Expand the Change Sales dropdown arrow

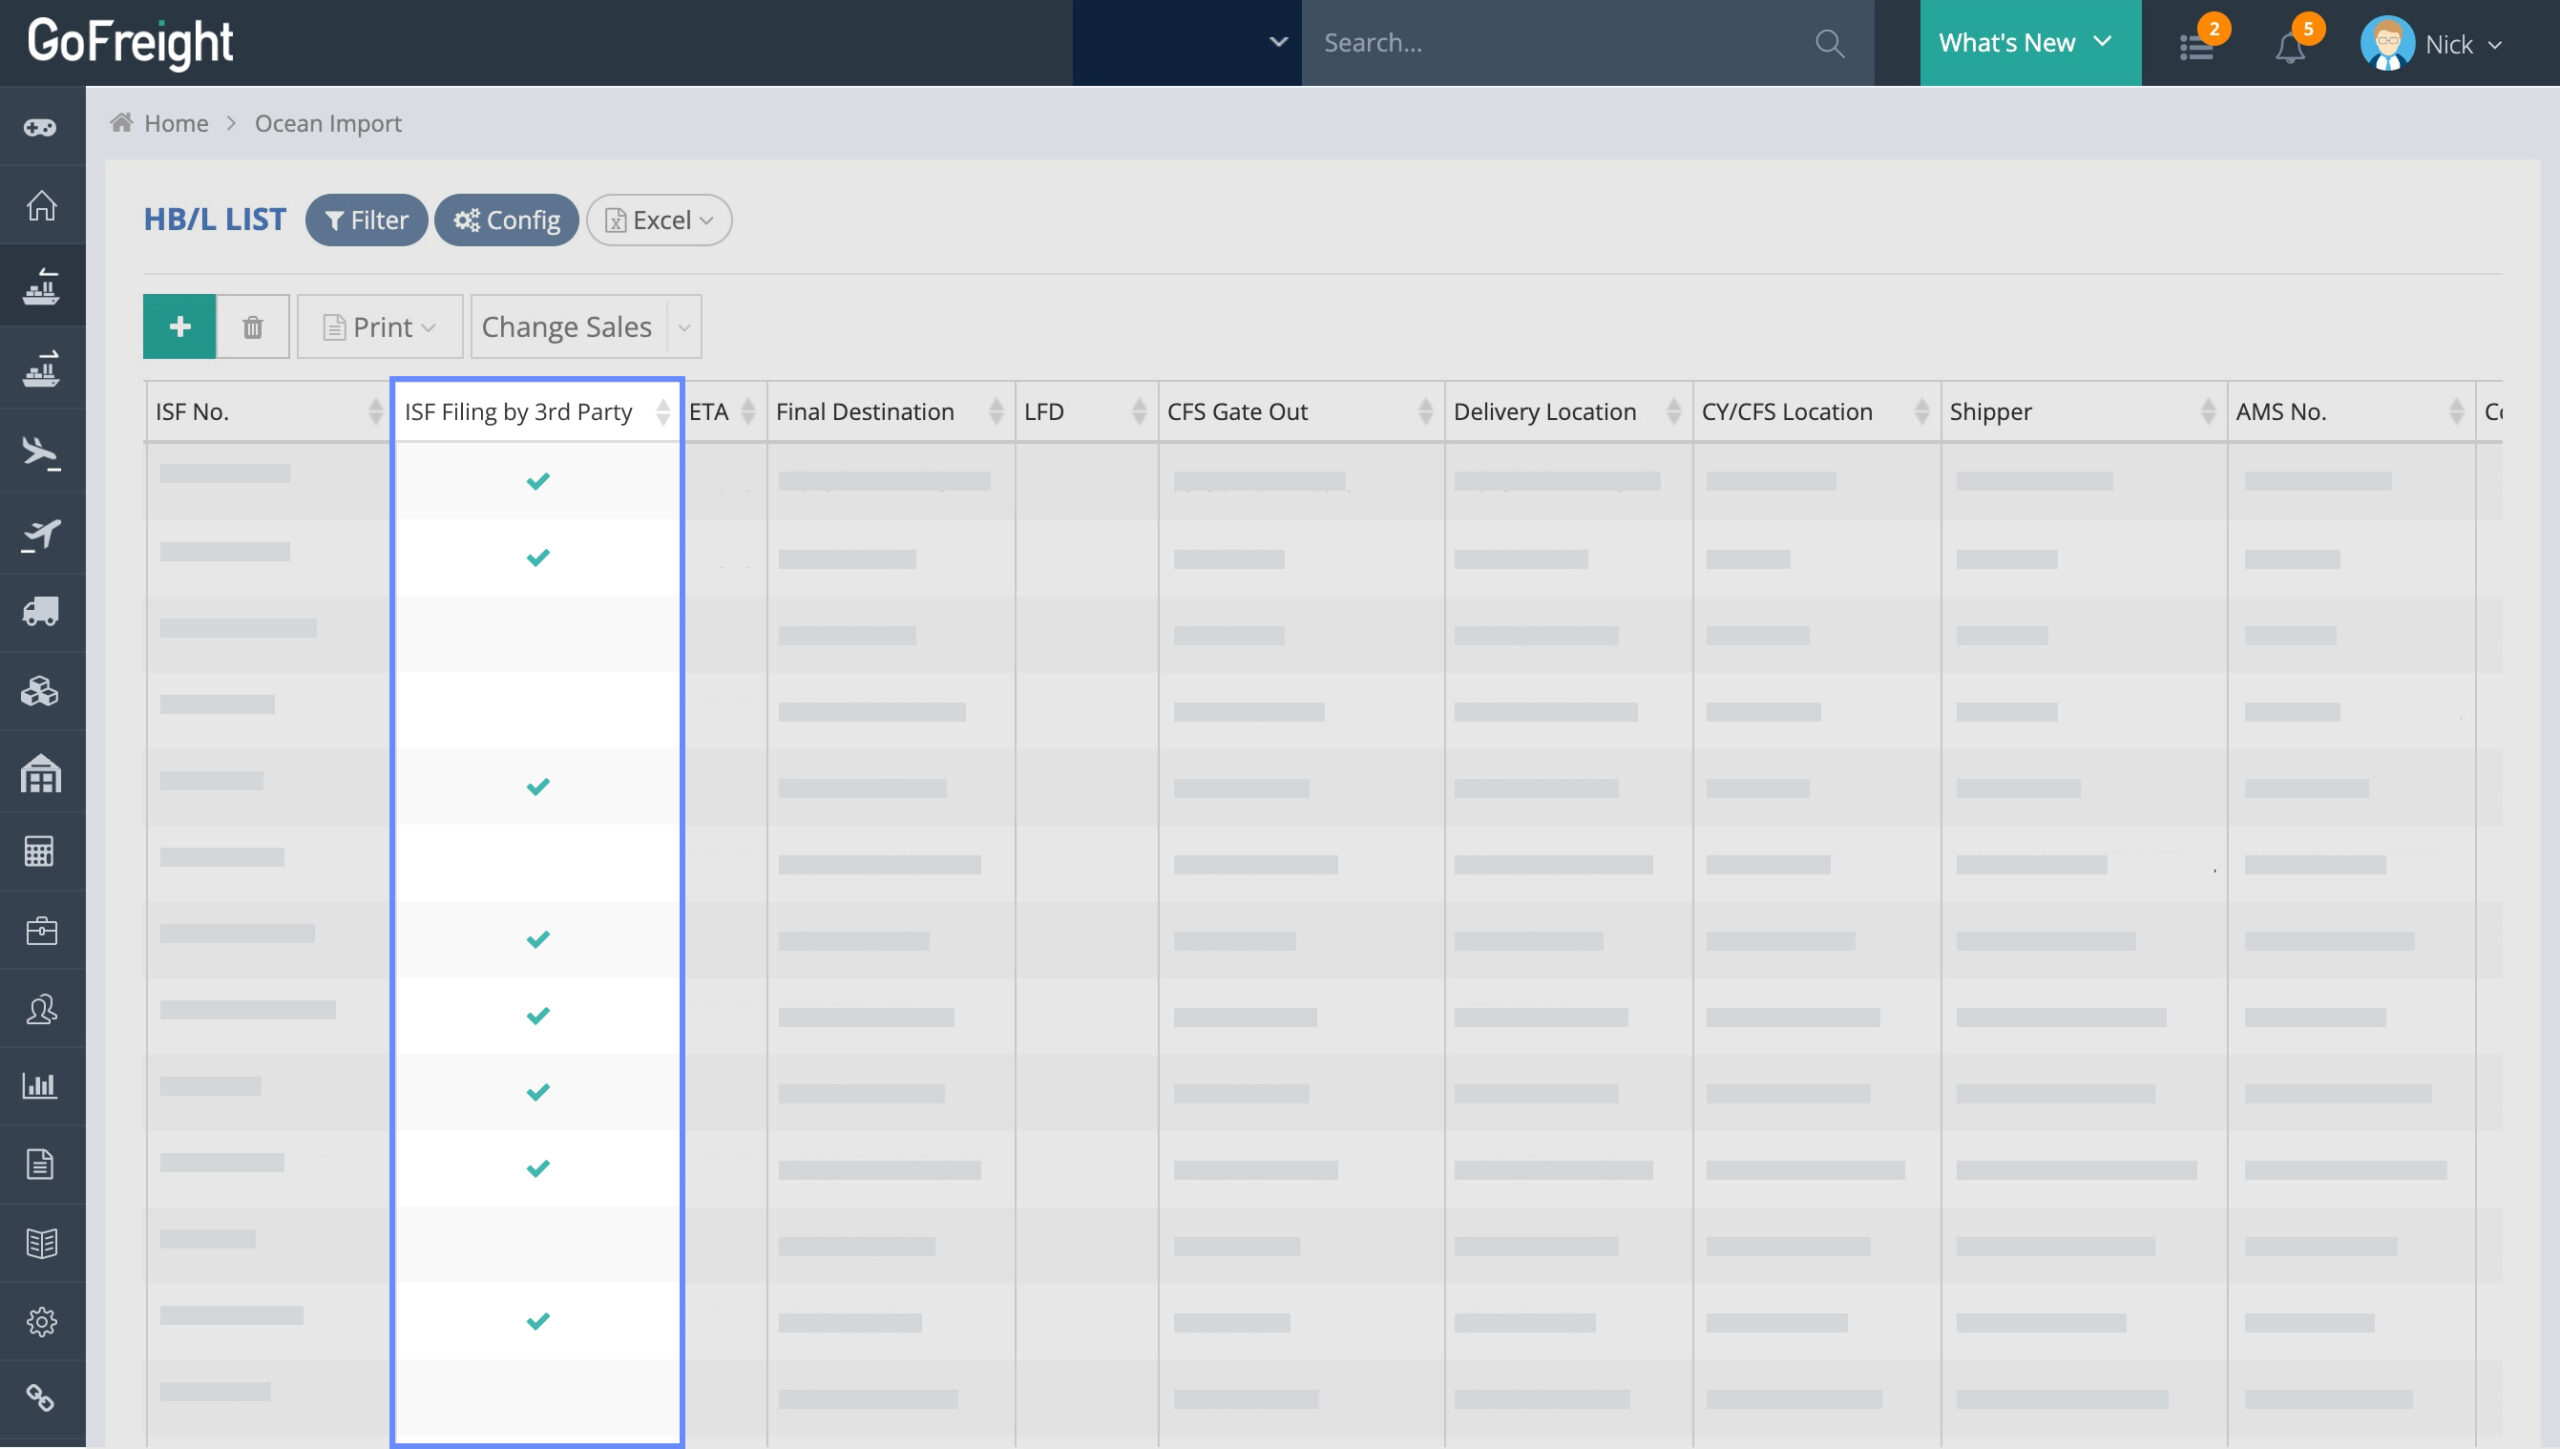(684, 327)
